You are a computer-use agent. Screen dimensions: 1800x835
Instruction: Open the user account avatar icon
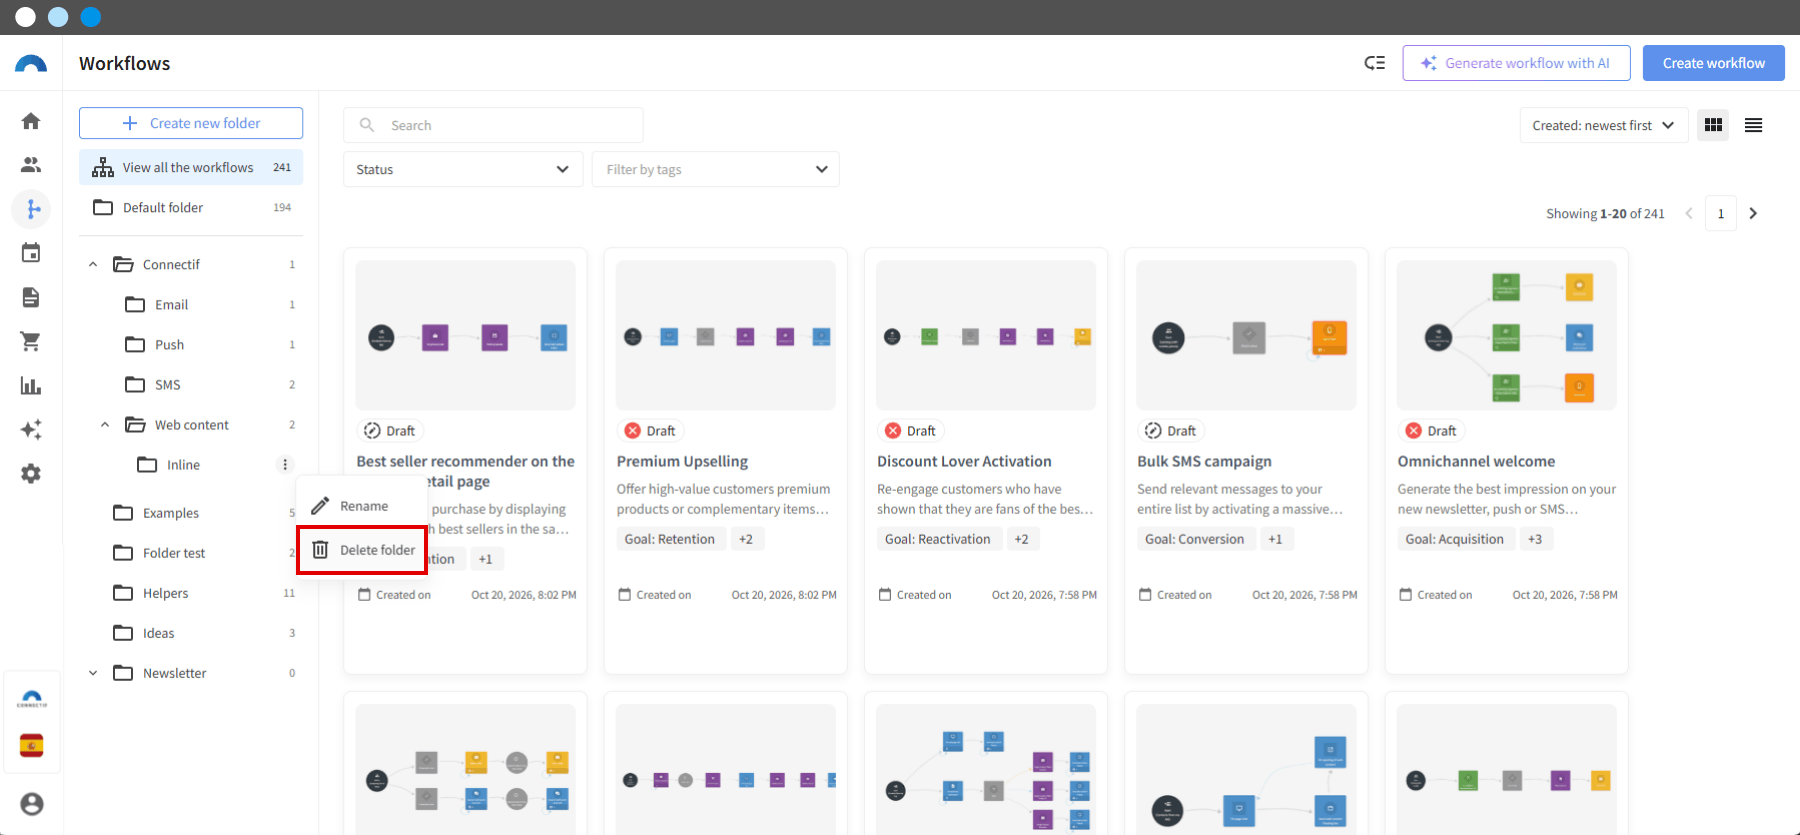[32, 804]
